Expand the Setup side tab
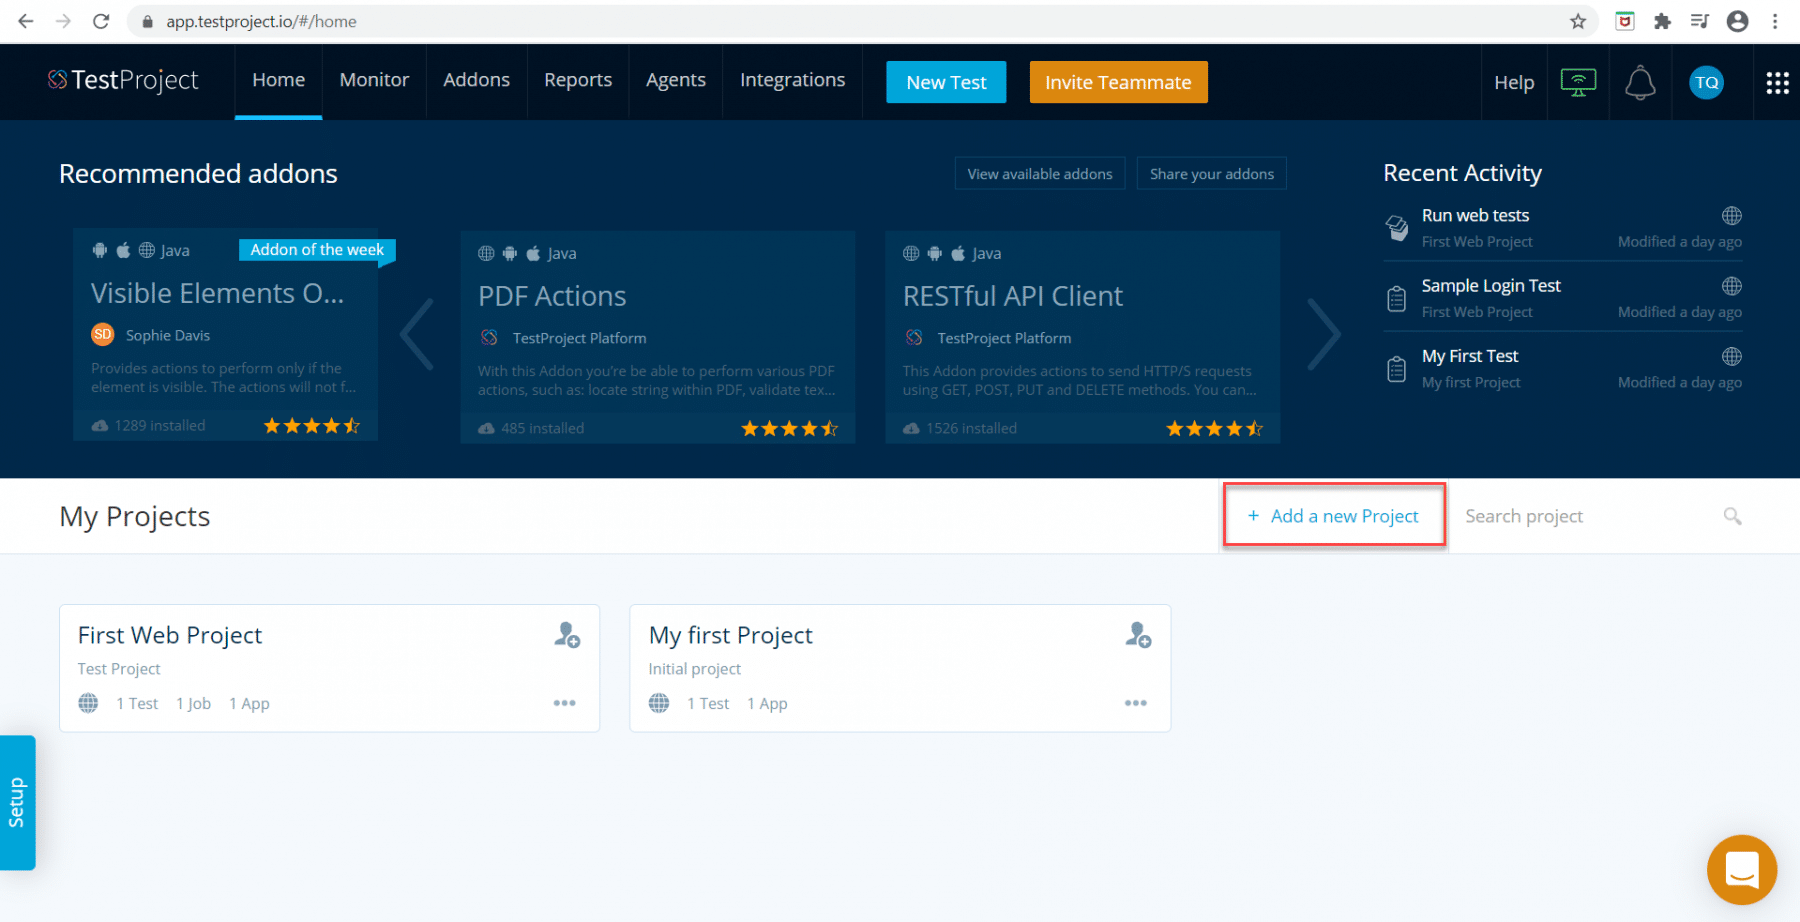 (x=17, y=803)
